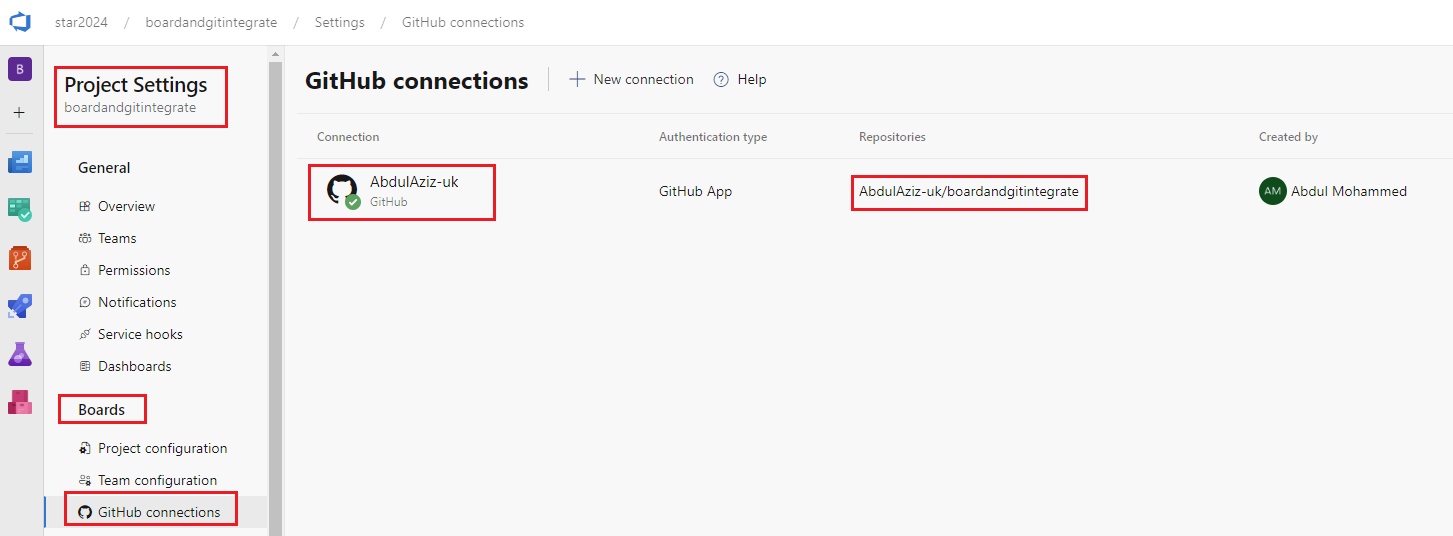Click the Repositories column header
The image size is (1453, 536).
point(892,137)
